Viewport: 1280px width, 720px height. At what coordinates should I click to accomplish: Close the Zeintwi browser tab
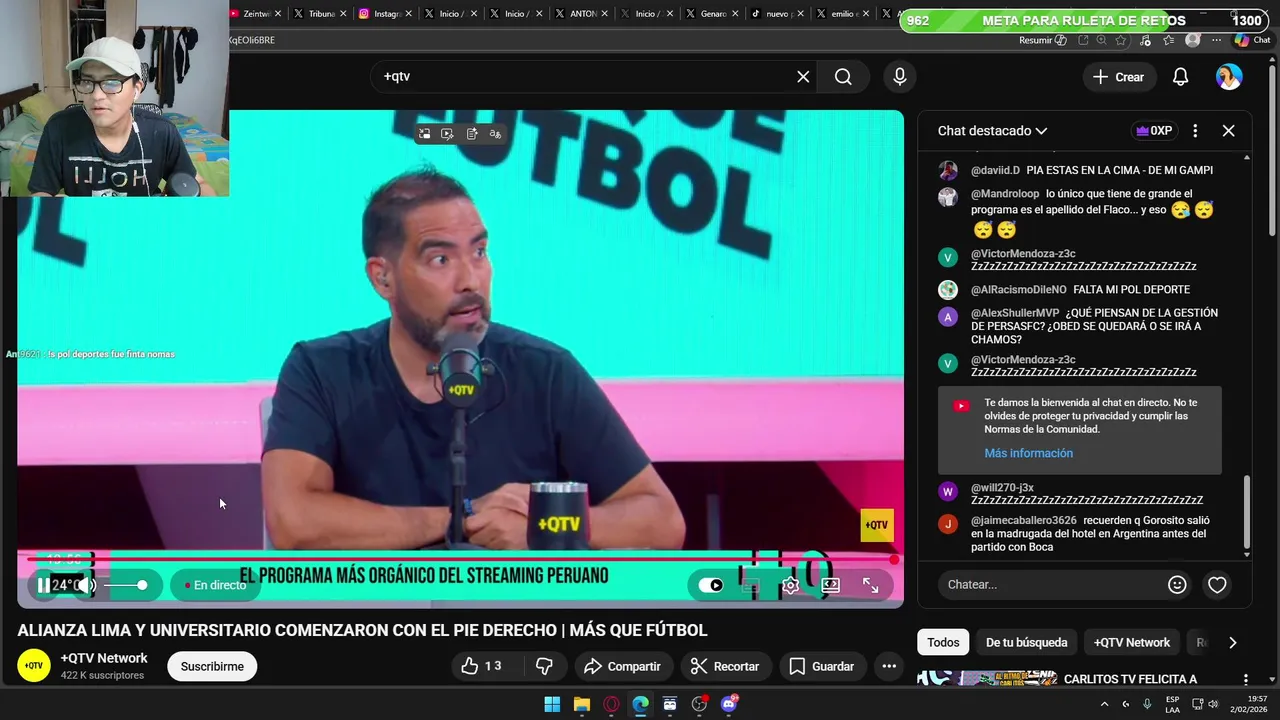278,14
